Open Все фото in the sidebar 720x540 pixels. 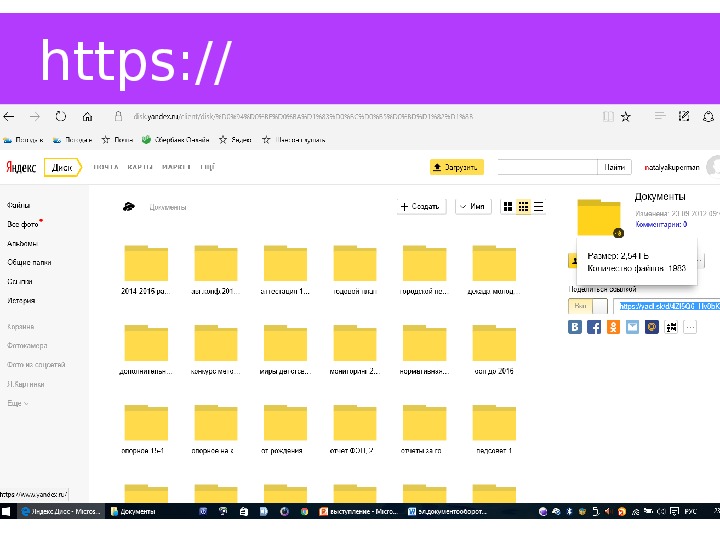tap(23, 224)
